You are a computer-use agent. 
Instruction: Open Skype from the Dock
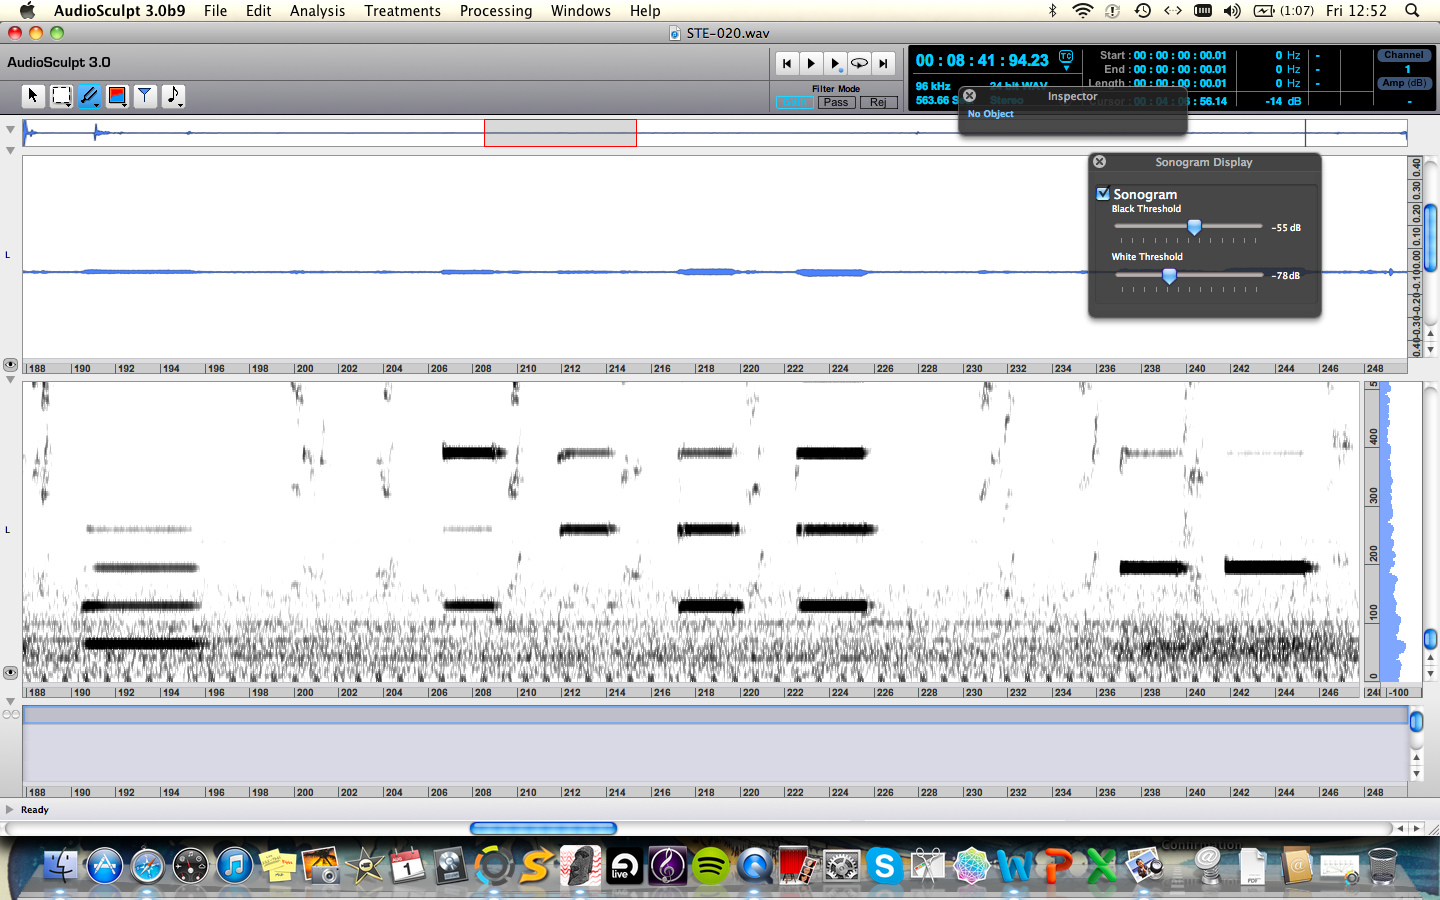click(x=884, y=865)
